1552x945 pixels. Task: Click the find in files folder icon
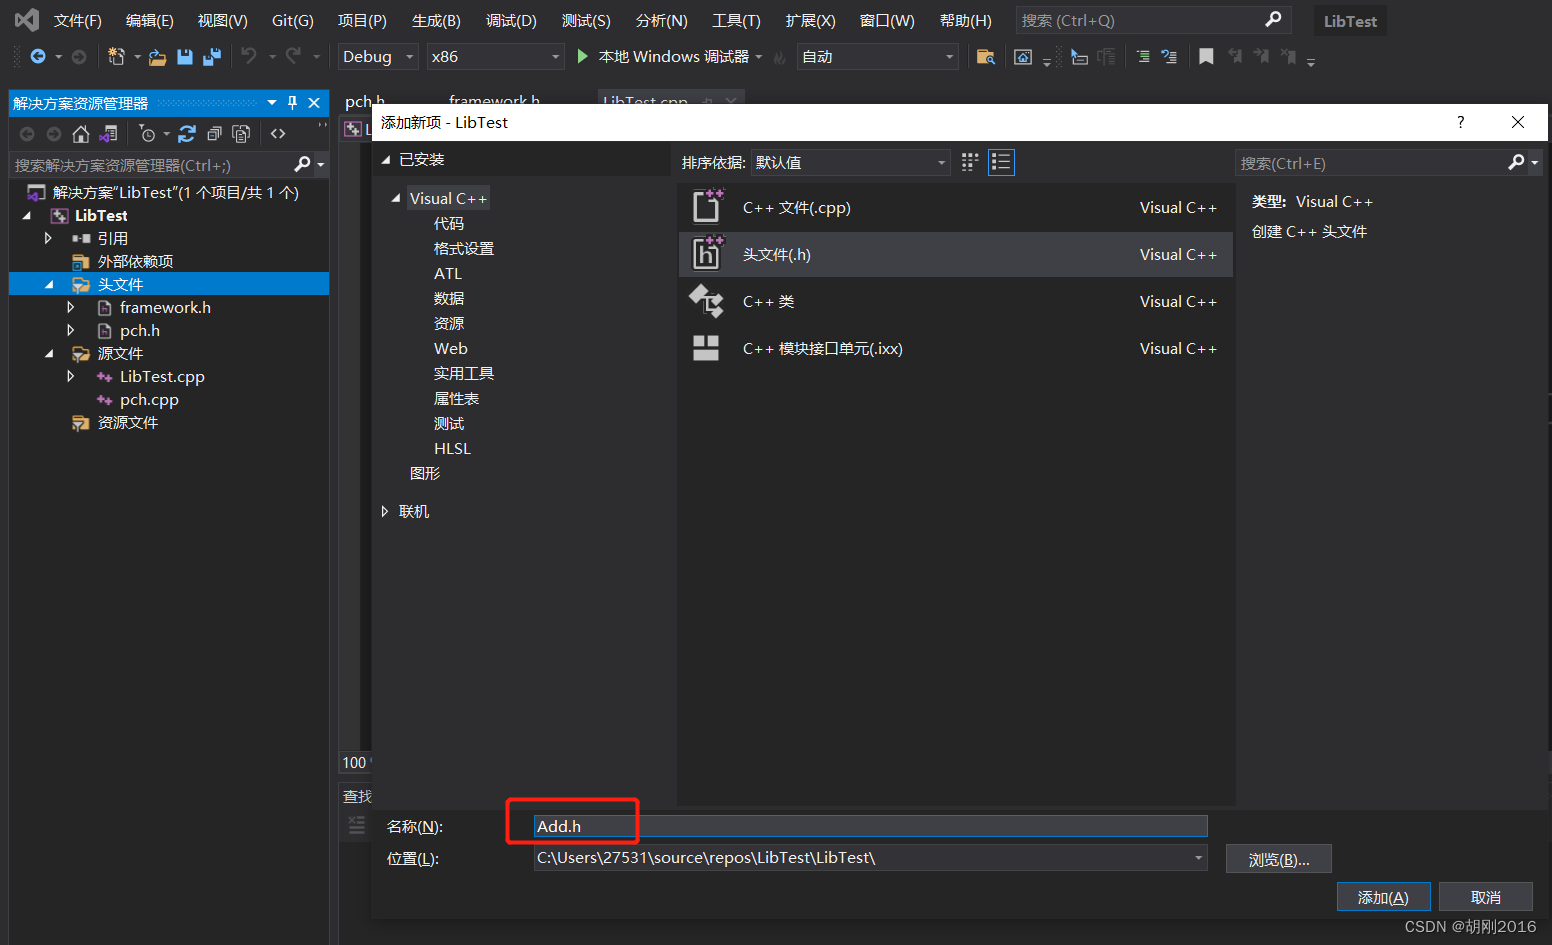point(985,57)
